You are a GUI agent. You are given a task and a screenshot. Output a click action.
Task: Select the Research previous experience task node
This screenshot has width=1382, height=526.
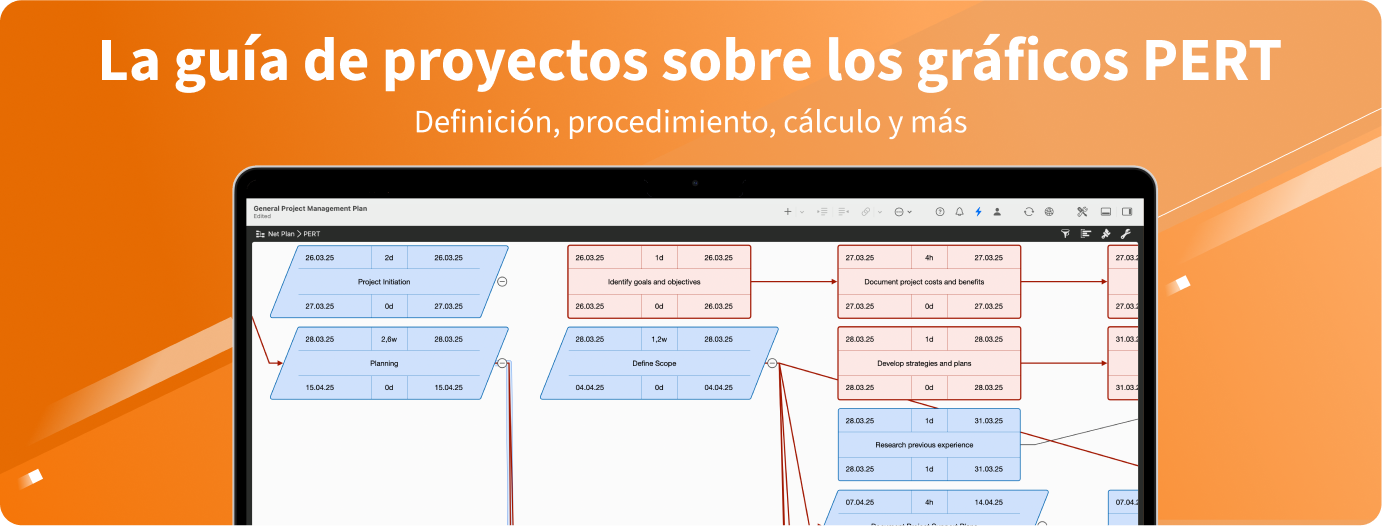click(x=929, y=445)
